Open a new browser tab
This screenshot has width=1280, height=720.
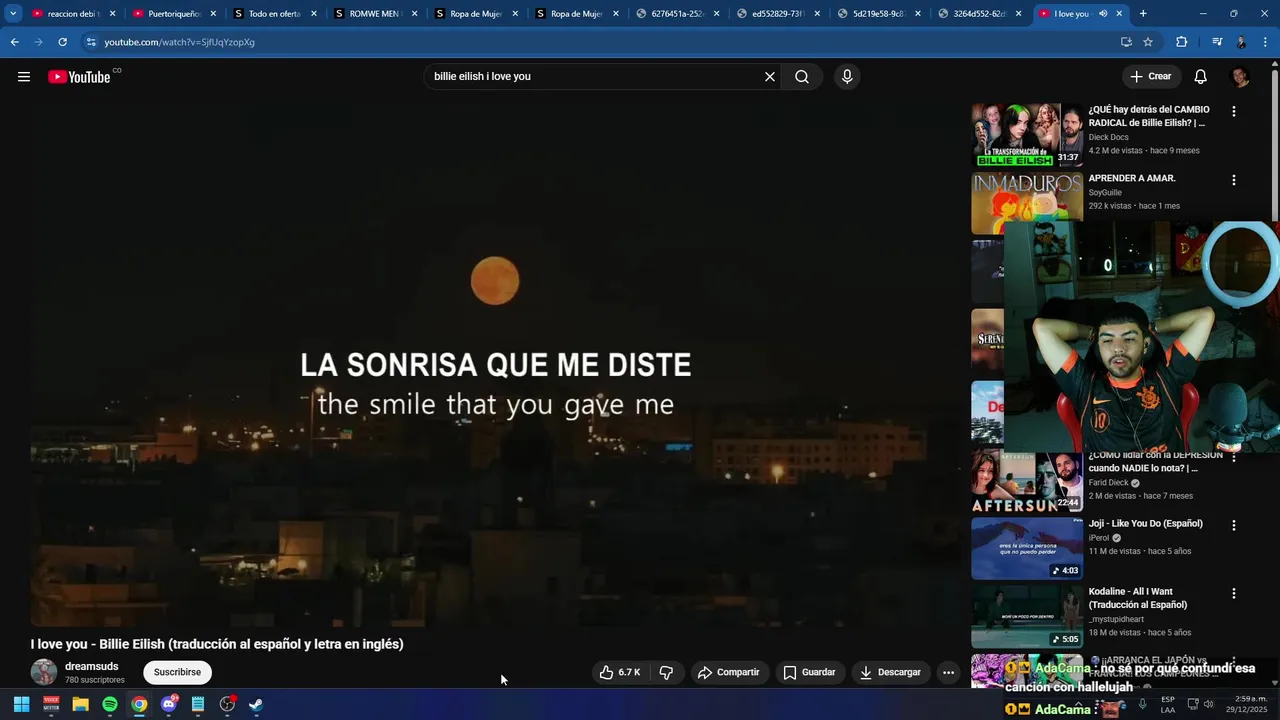click(x=1143, y=14)
